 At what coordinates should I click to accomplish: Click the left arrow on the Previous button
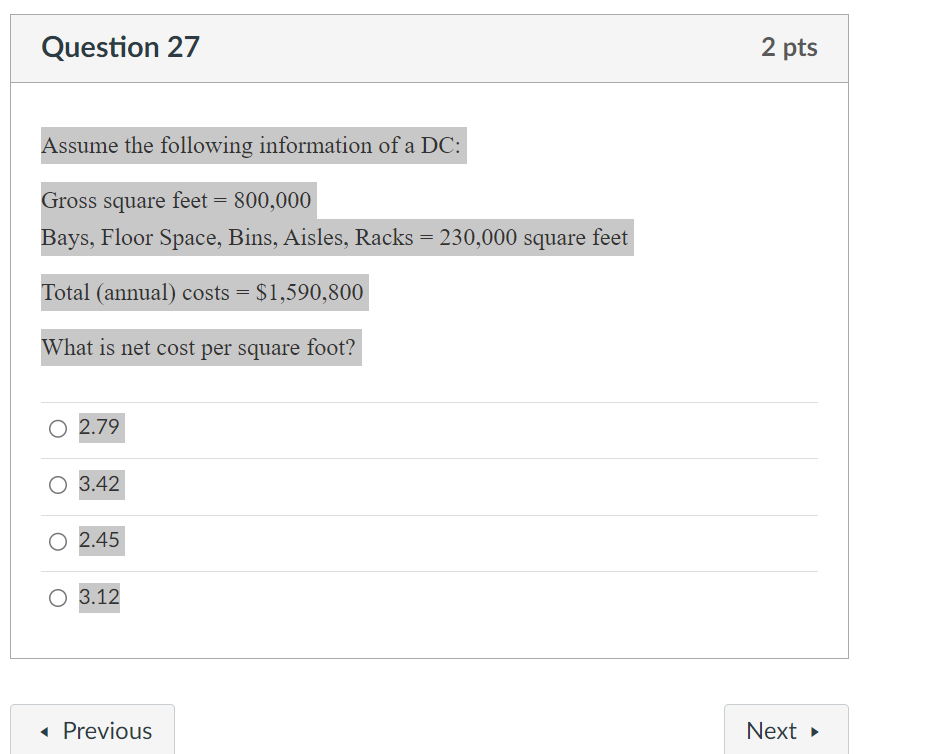pyautogui.click(x=44, y=731)
